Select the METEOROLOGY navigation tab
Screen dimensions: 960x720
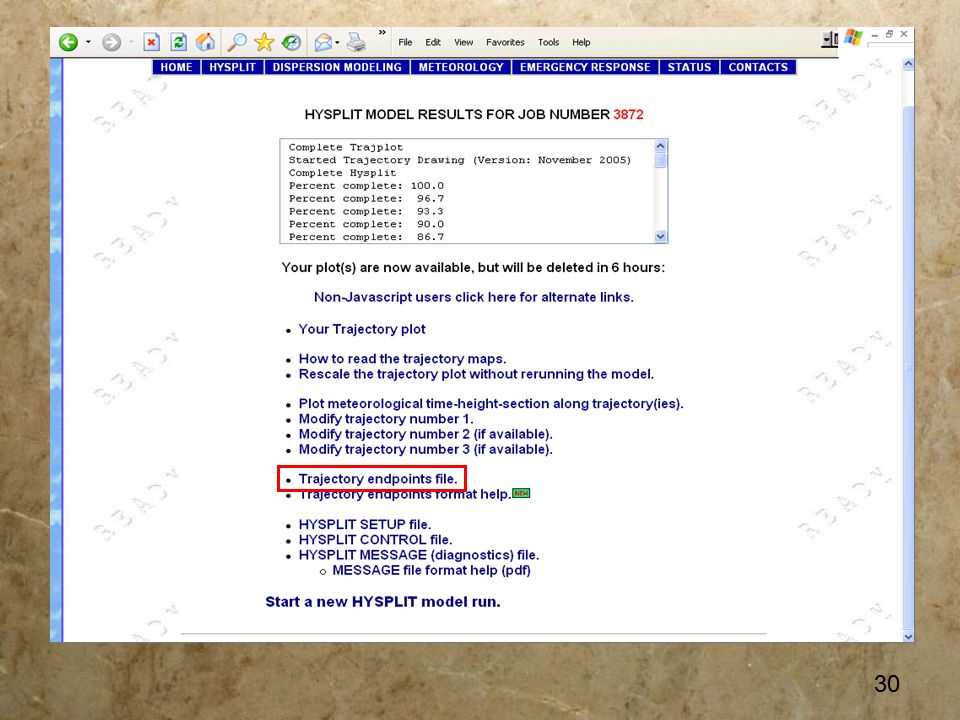[461, 67]
